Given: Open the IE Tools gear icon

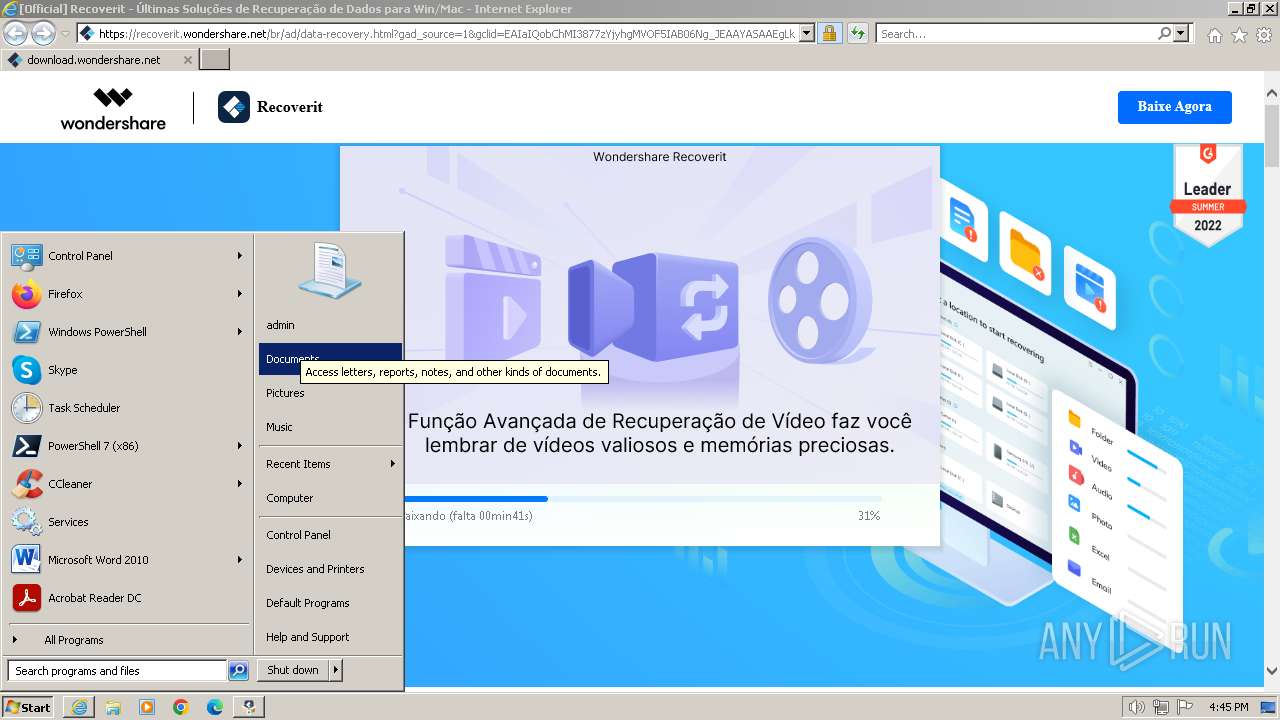Looking at the screenshot, I should [1263, 35].
